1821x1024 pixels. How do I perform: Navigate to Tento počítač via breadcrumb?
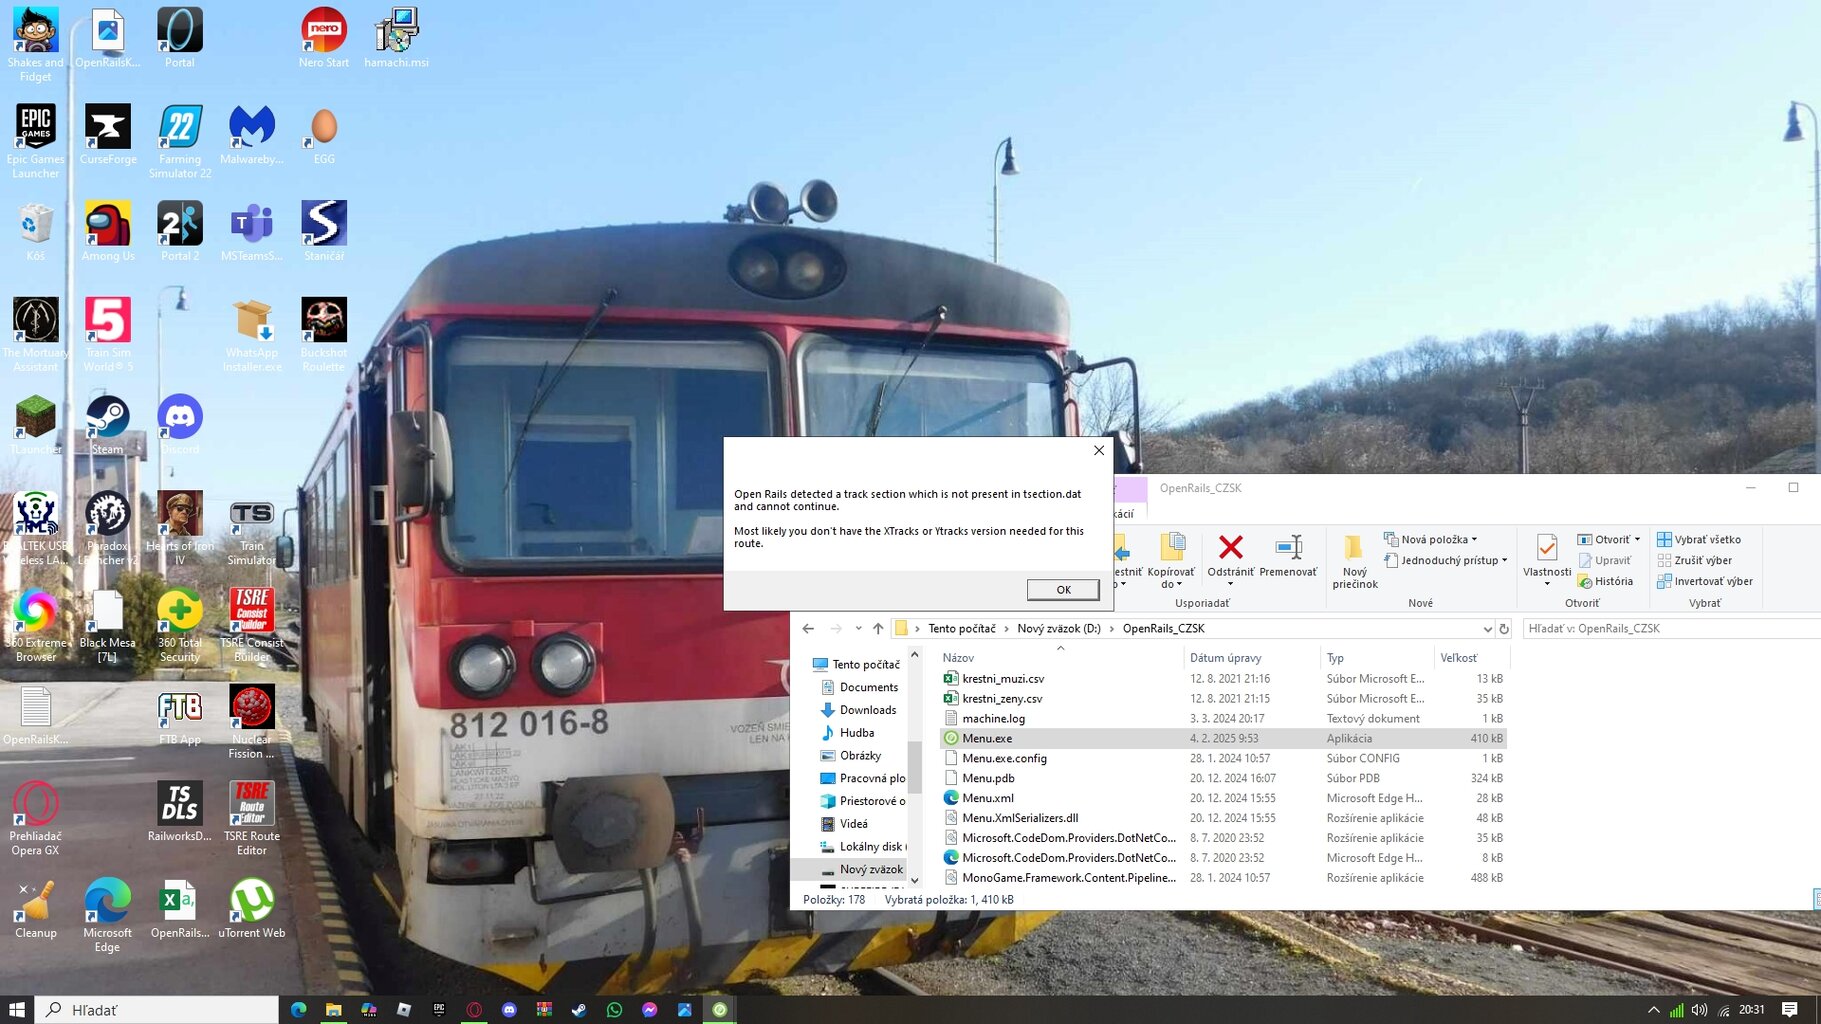961,628
